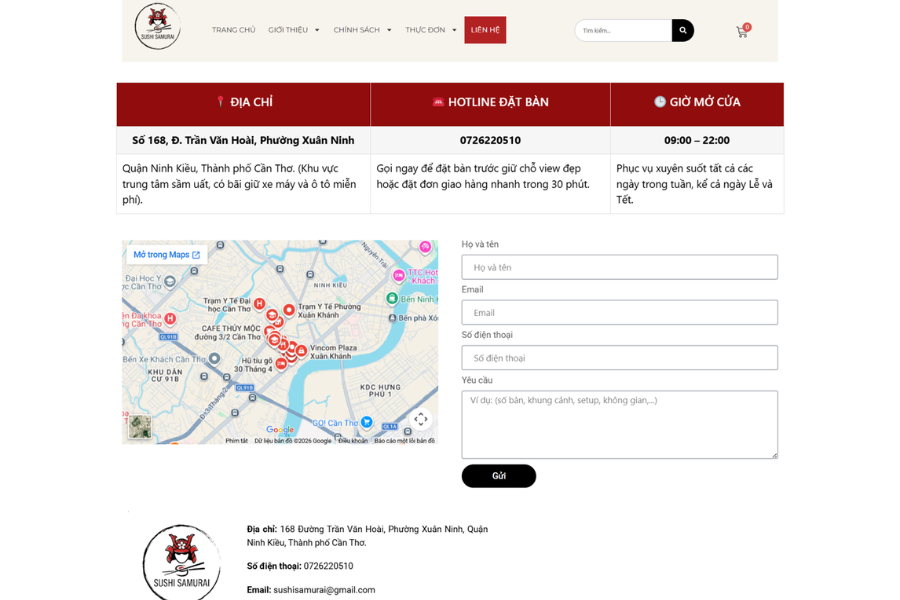Click the Sushi Samurai header logo
Screen dimensions: 900x600
click(x=157, y=26)
